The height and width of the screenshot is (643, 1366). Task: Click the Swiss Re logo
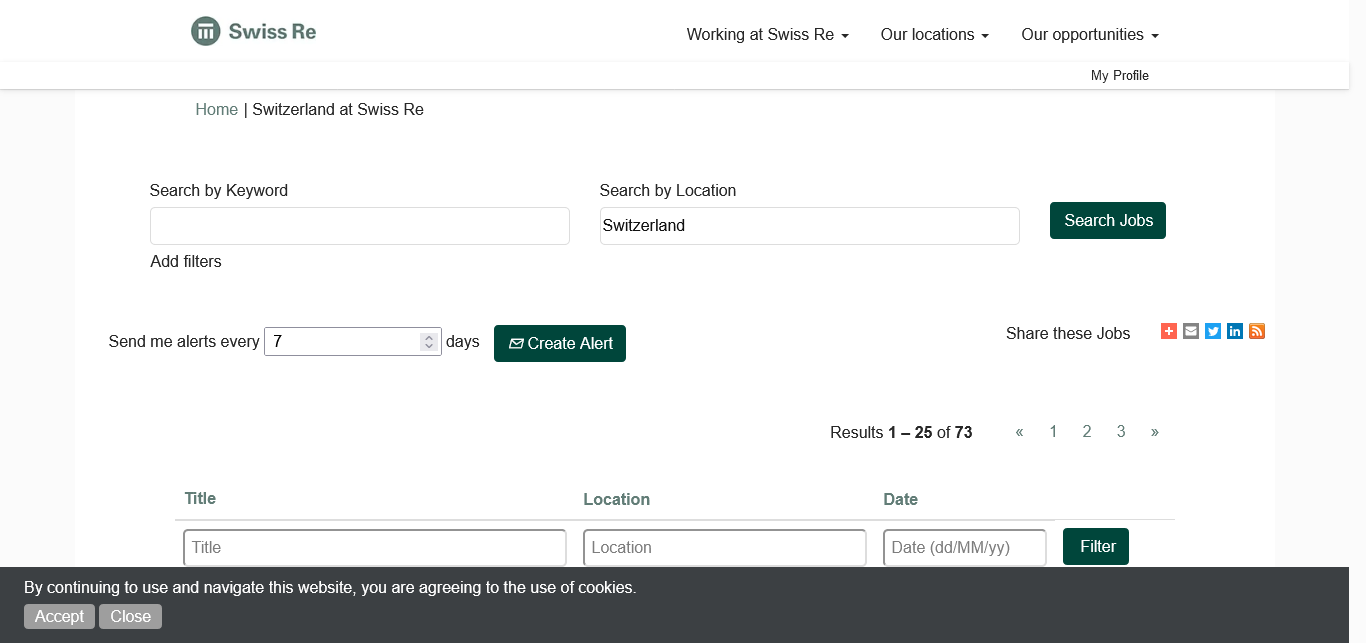pos(254,31)
